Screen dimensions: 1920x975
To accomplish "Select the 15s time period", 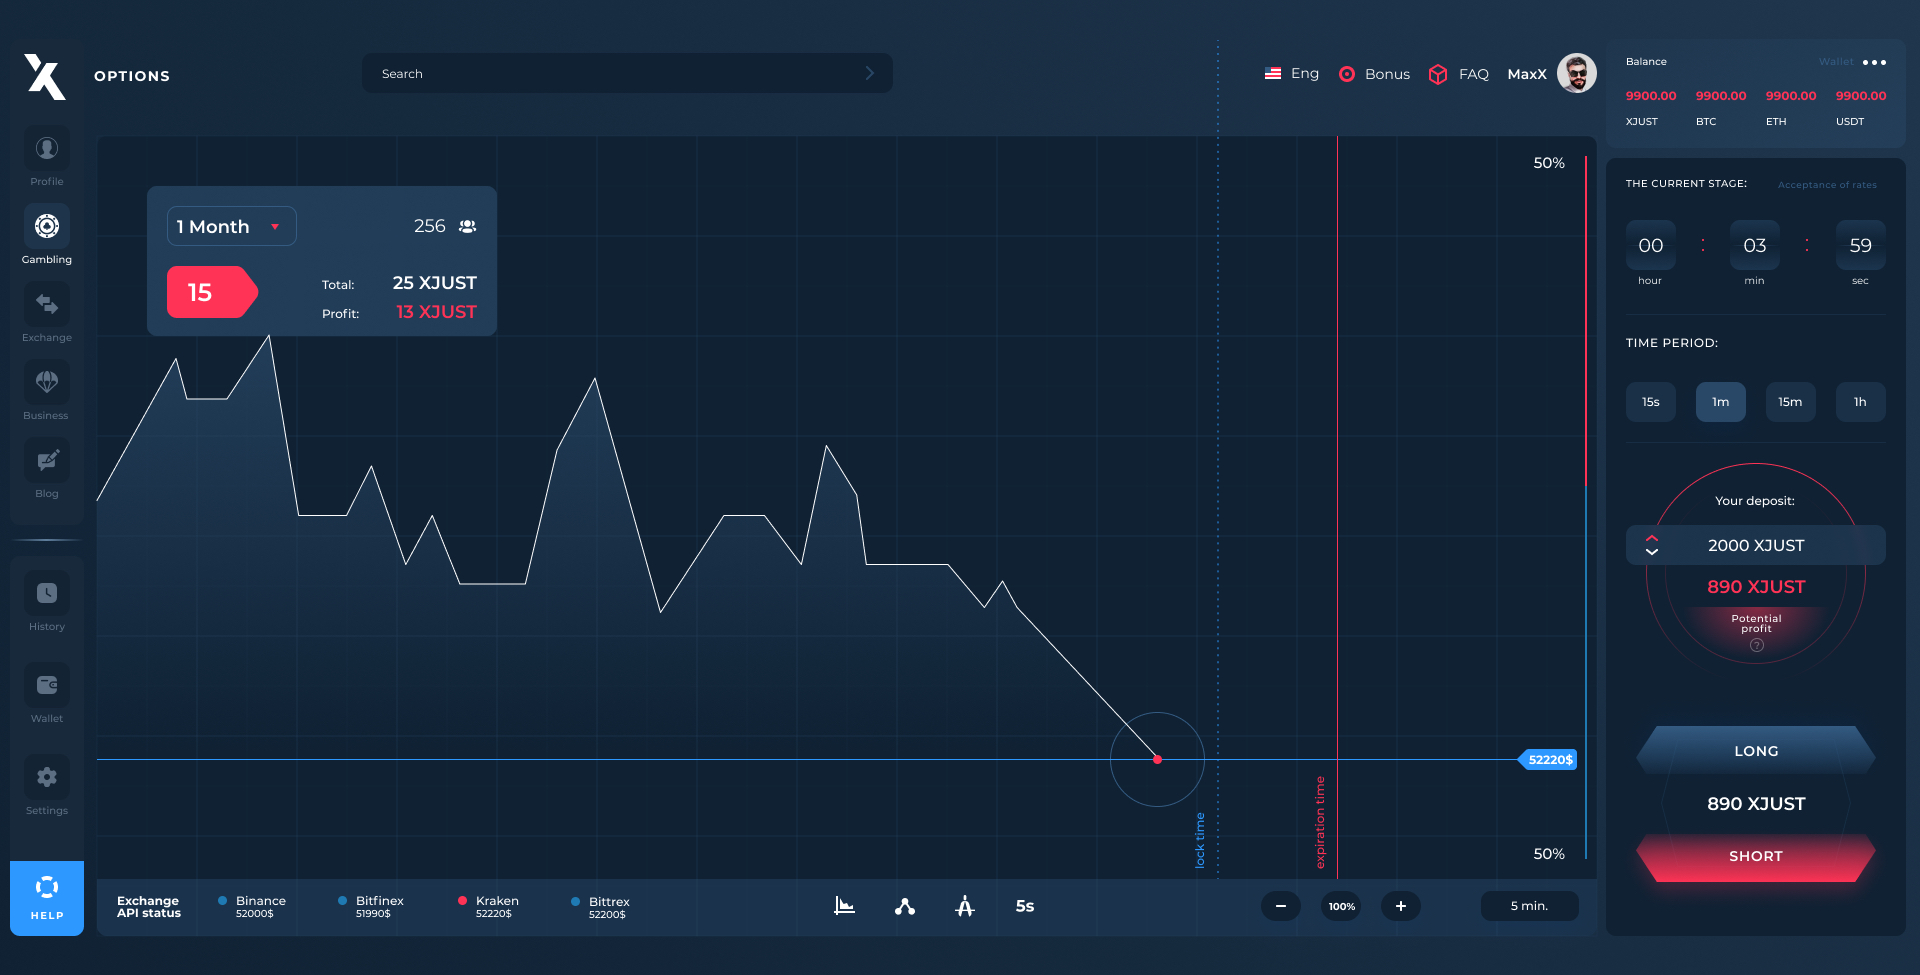I will pyautogui.click(x=1650, y=402).
